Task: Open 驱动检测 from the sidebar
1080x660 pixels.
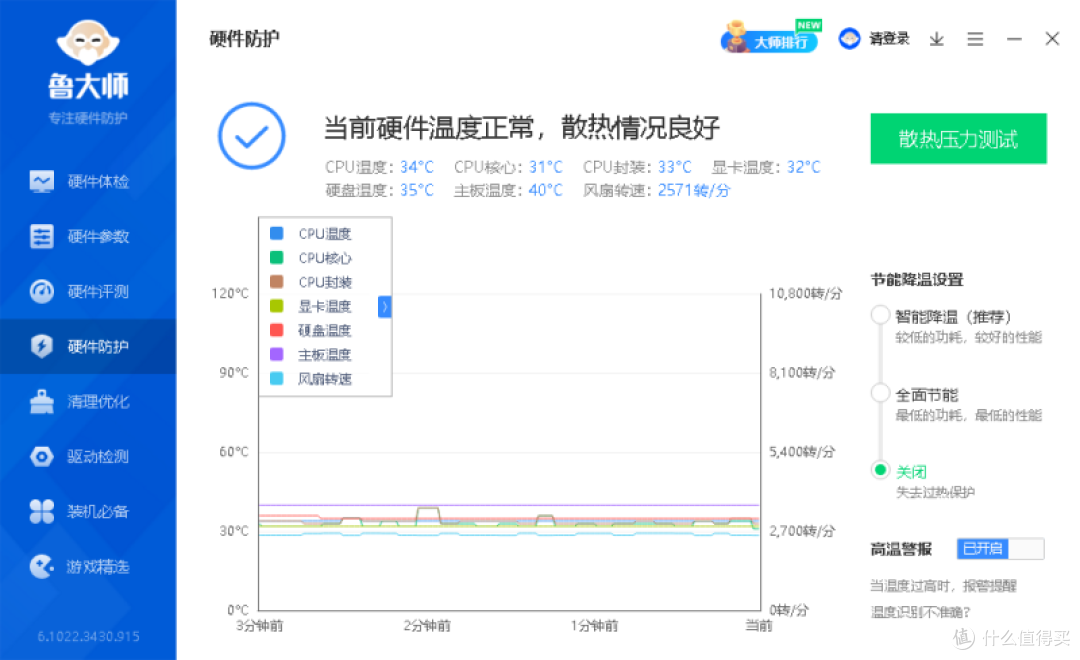Action: [x=88, y=457]
